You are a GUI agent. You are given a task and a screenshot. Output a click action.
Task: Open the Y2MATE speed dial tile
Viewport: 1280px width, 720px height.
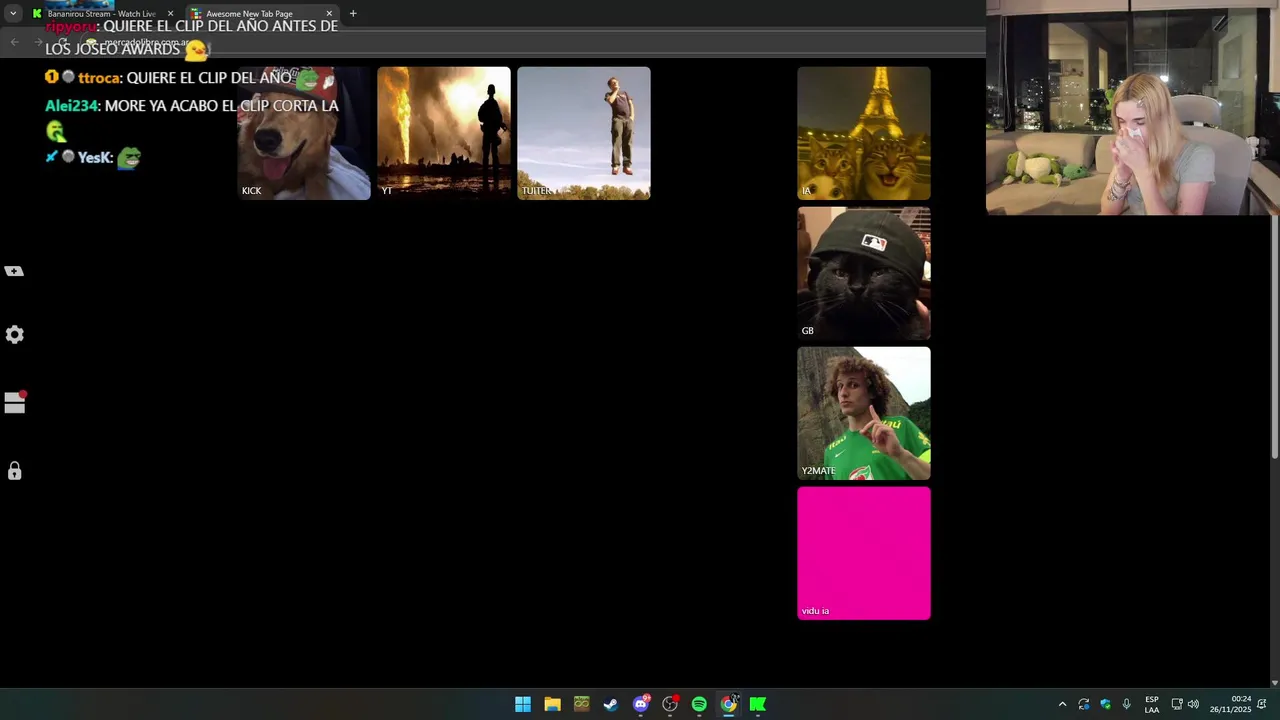(x=864, y=413)
